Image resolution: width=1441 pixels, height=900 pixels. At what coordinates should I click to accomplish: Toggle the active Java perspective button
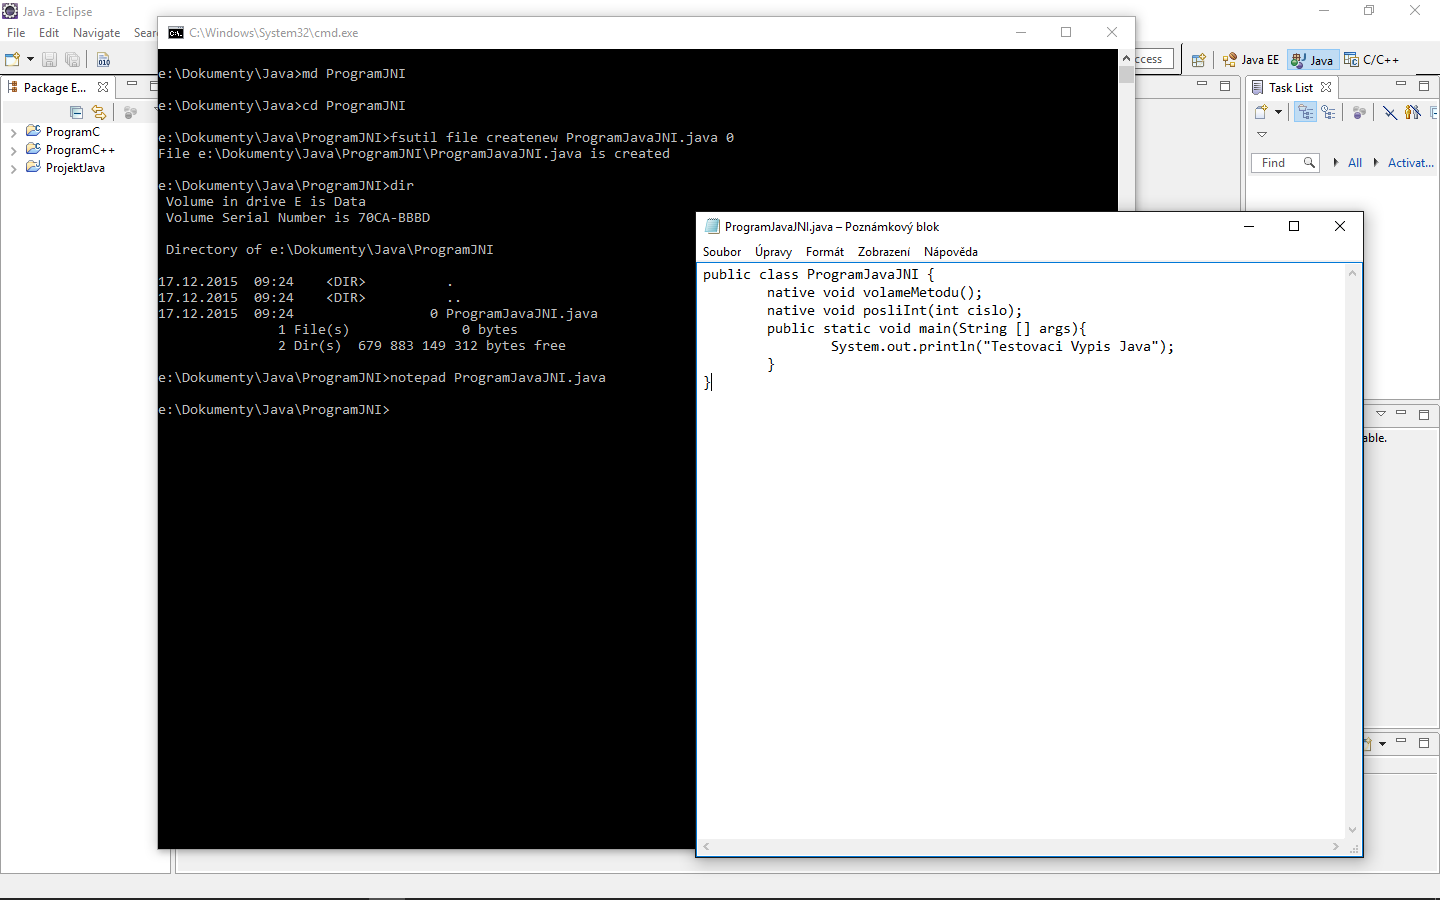point(1312,59)
